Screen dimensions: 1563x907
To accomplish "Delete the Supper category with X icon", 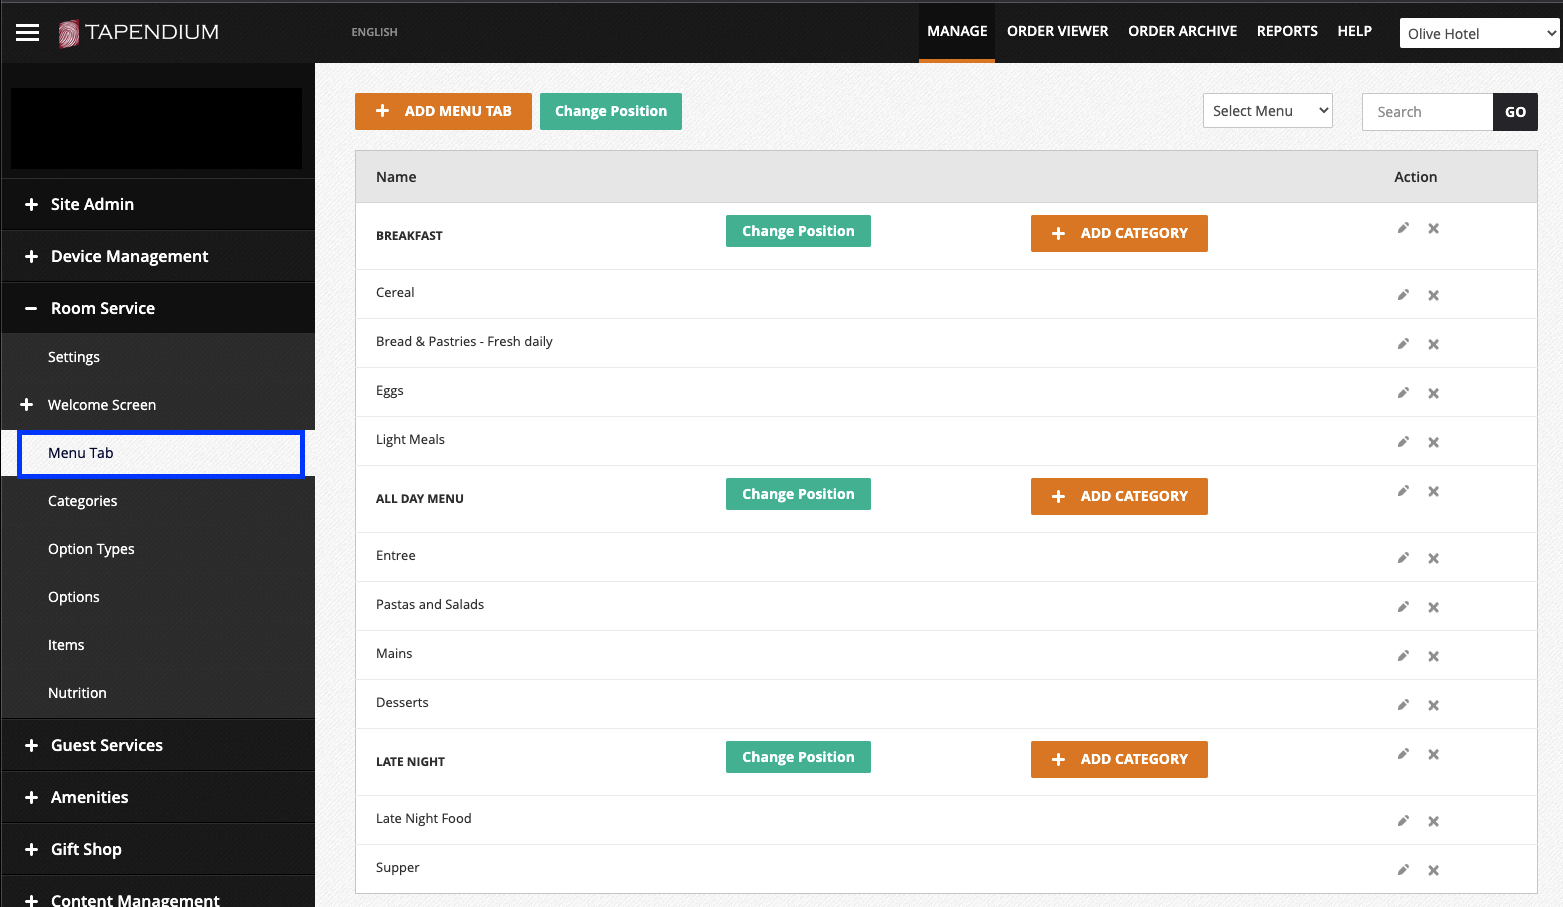I will [x=1433, y=869].
